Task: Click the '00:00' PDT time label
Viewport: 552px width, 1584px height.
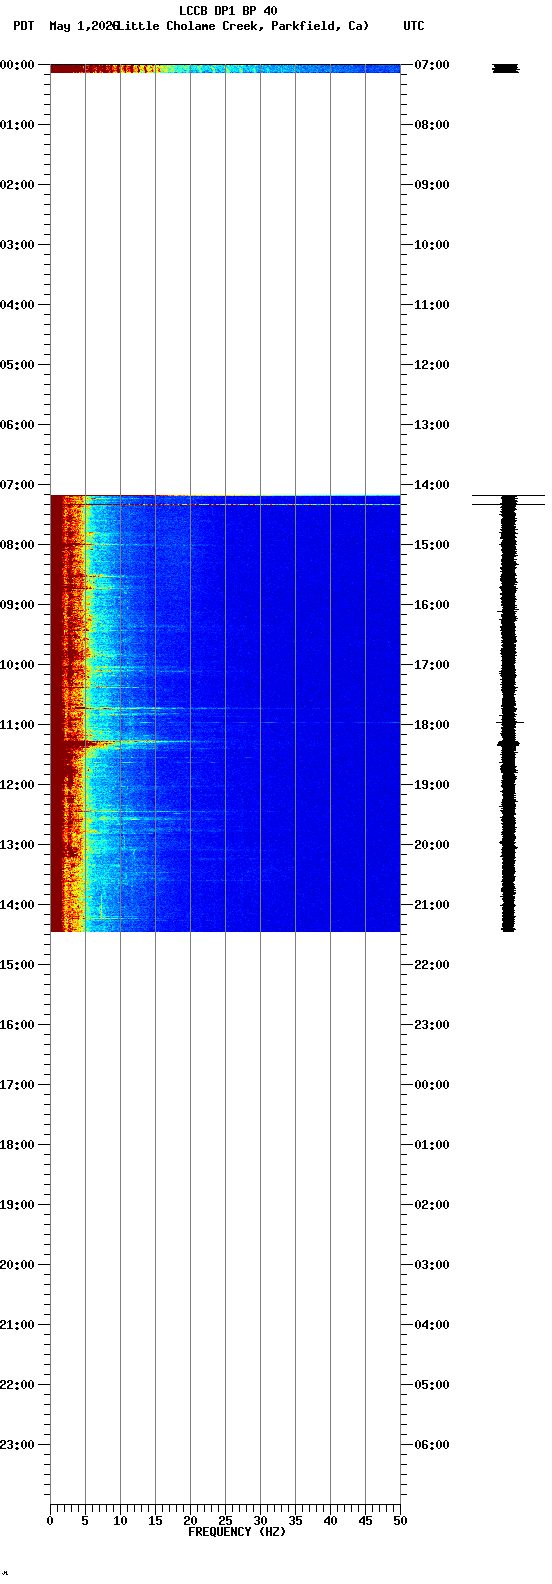Action: (x=18, y=65)
